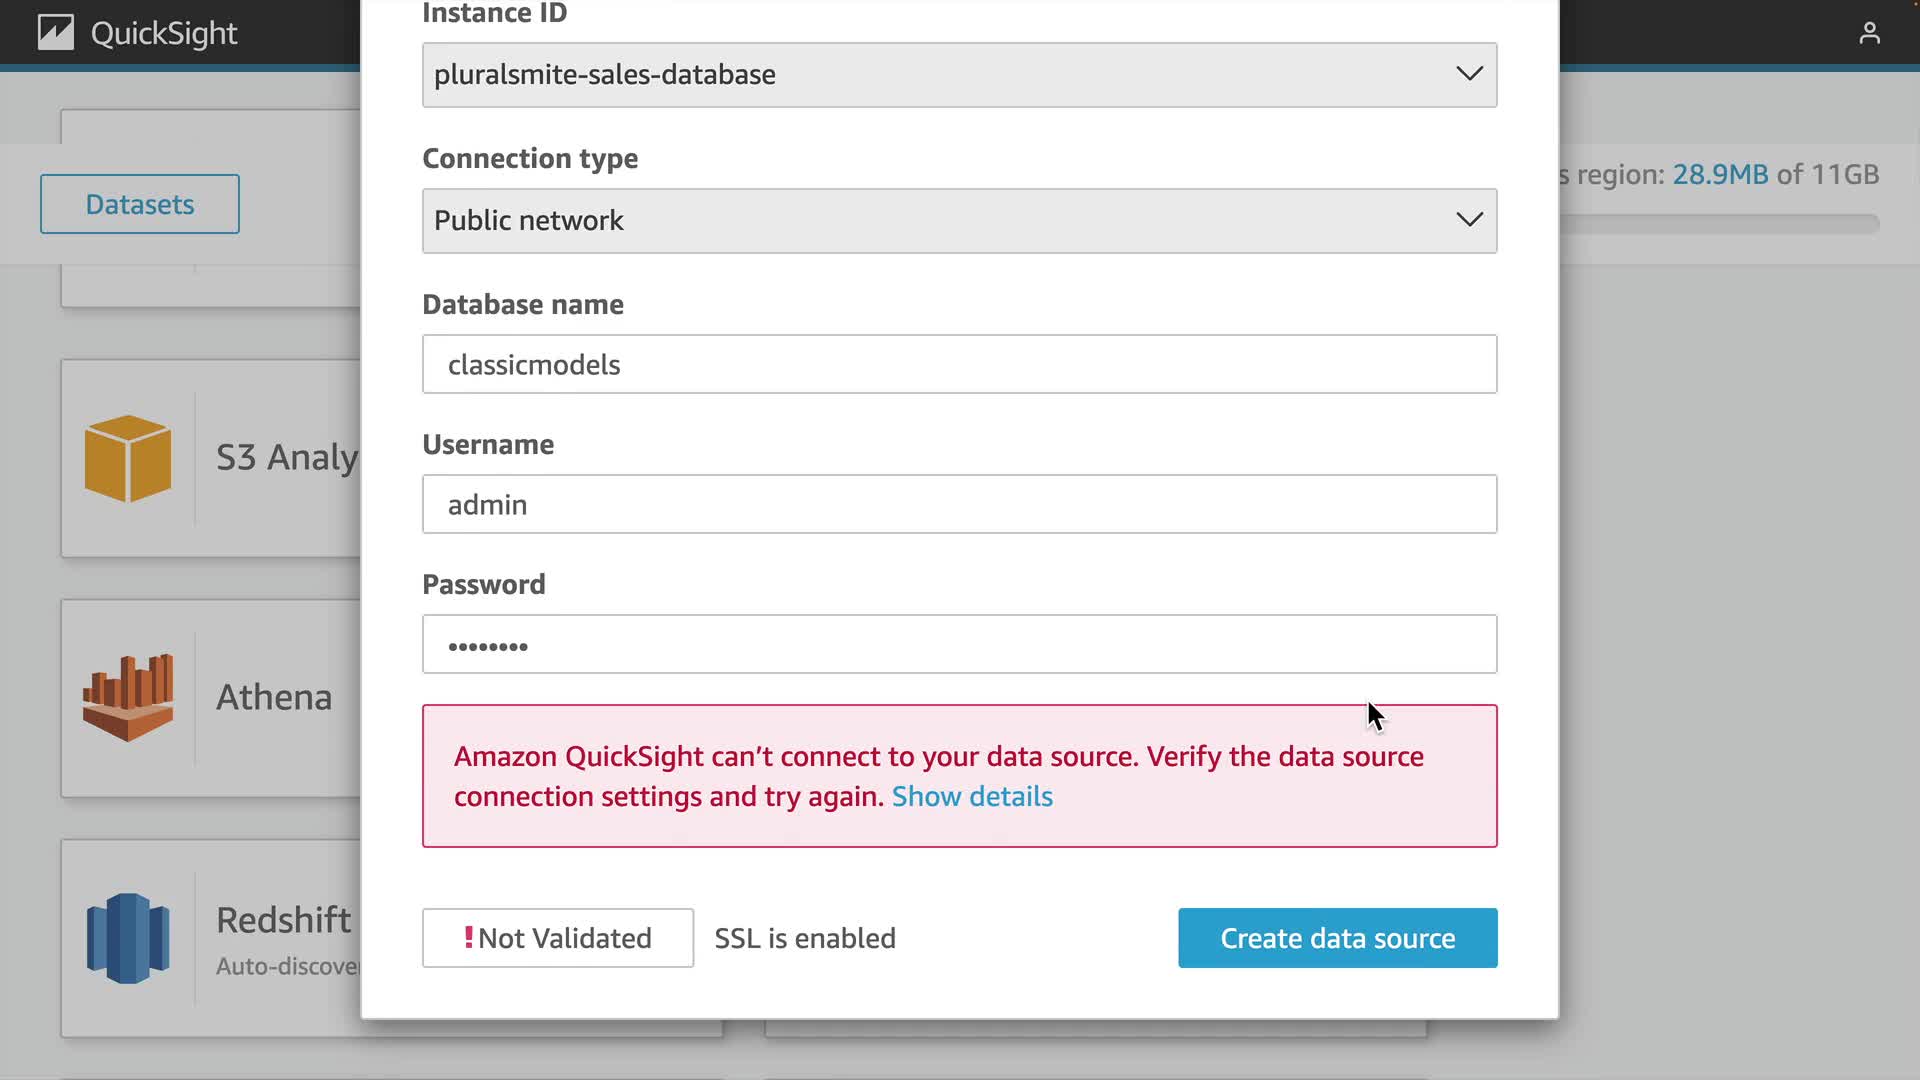Click the Instance ID chevron arrow
The height and width of the screenshot is (1080, 1920).
pos(1469,74)
